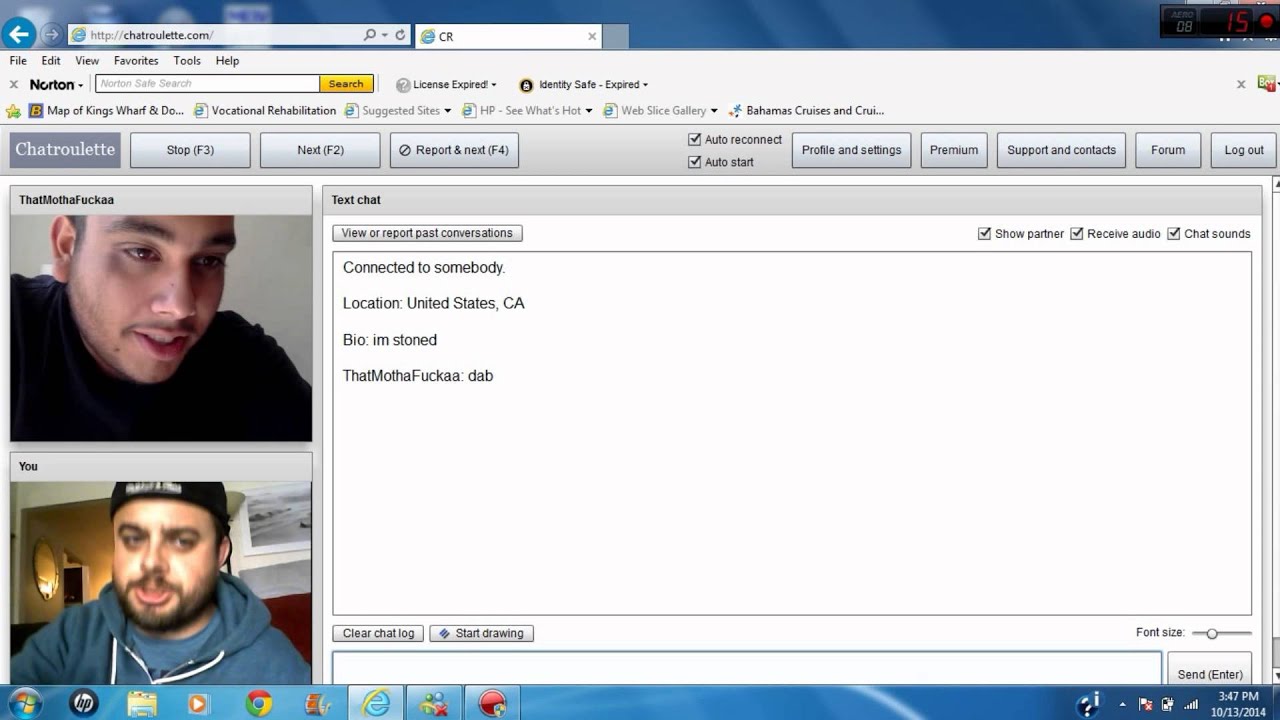Close the Norton toolbar with its X
The height and width of the screenshot is (720, 1280).
pos(14,84)
